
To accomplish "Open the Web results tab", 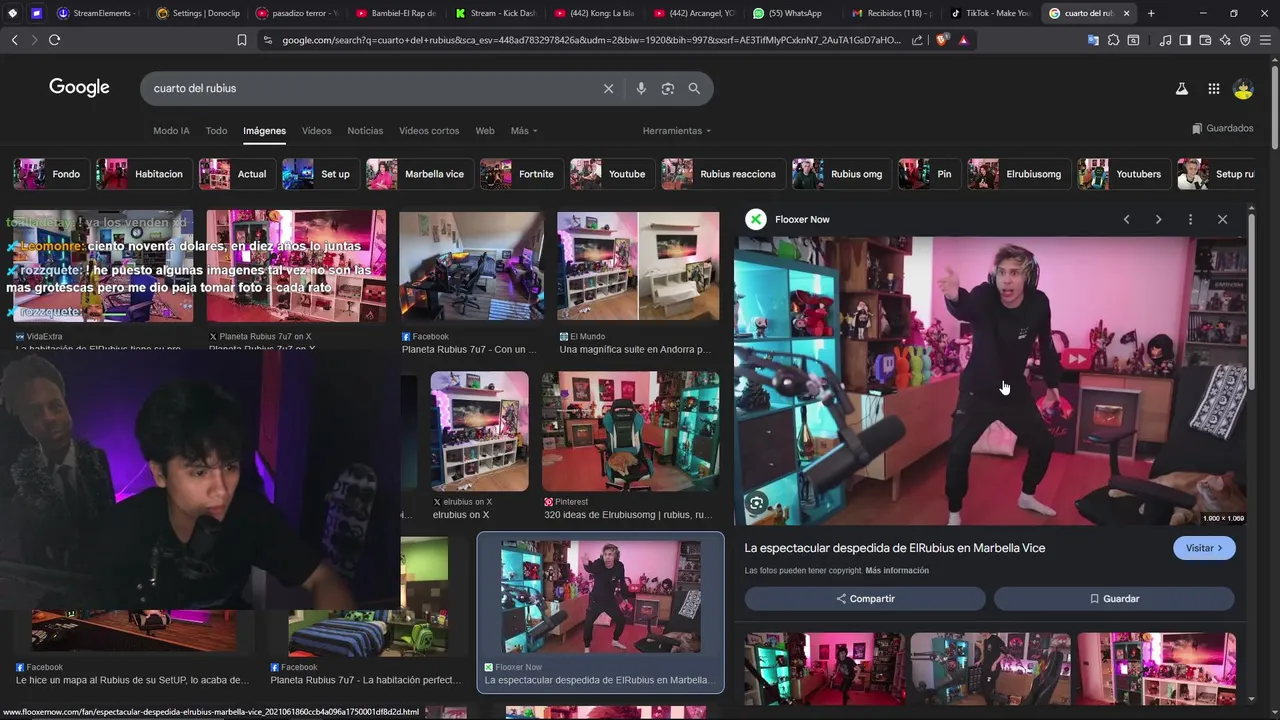I will [485, 131].
